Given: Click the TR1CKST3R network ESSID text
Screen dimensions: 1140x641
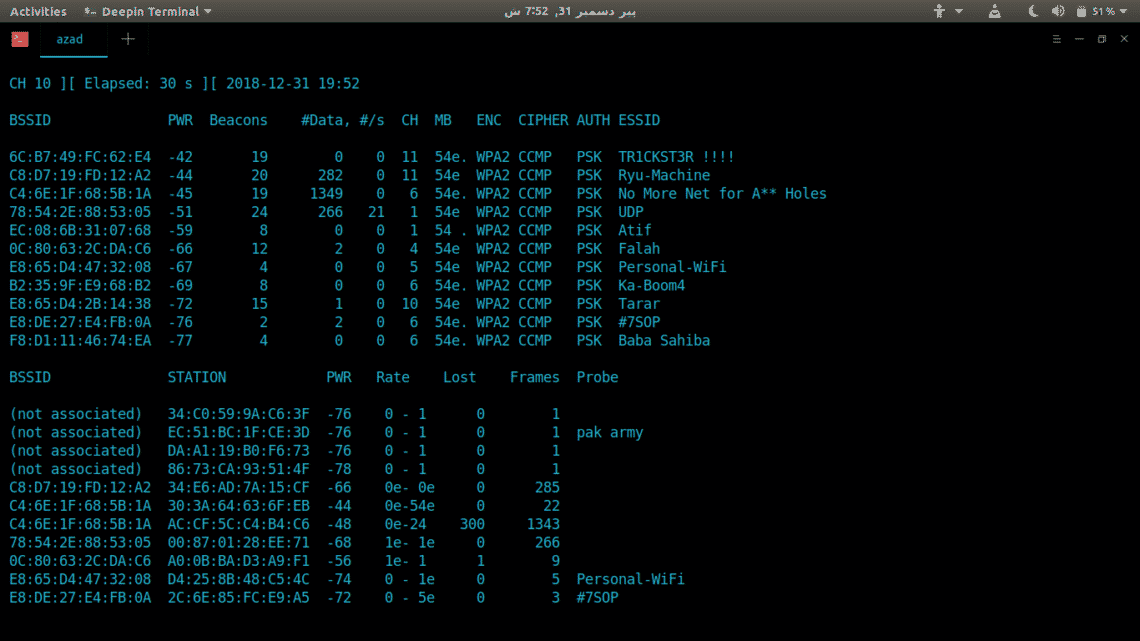Looking at the screenshot, I should pos(676,157).
